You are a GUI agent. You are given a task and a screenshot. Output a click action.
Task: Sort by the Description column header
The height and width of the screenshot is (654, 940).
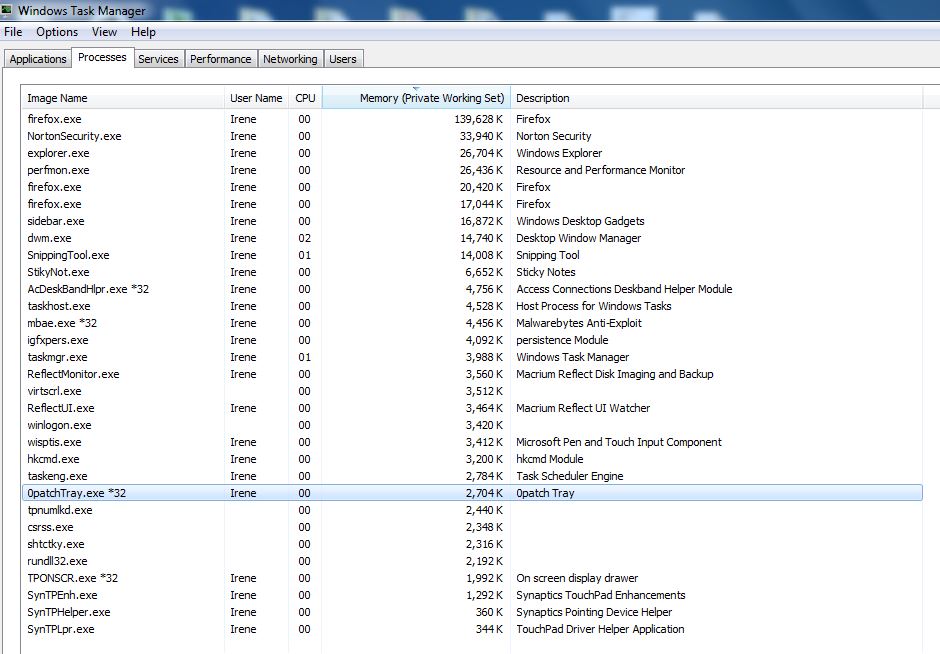pos(543,98)
